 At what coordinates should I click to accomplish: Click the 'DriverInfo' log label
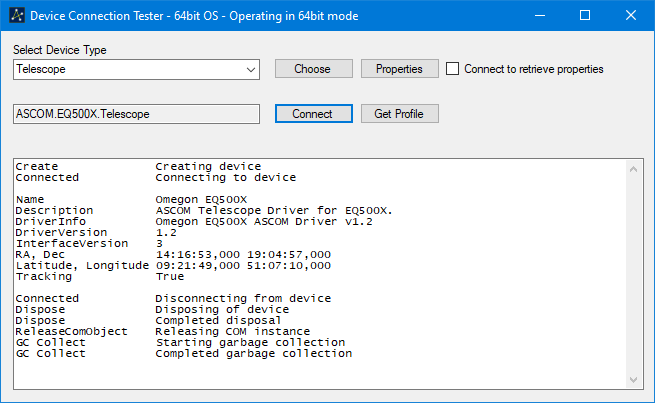51,222
